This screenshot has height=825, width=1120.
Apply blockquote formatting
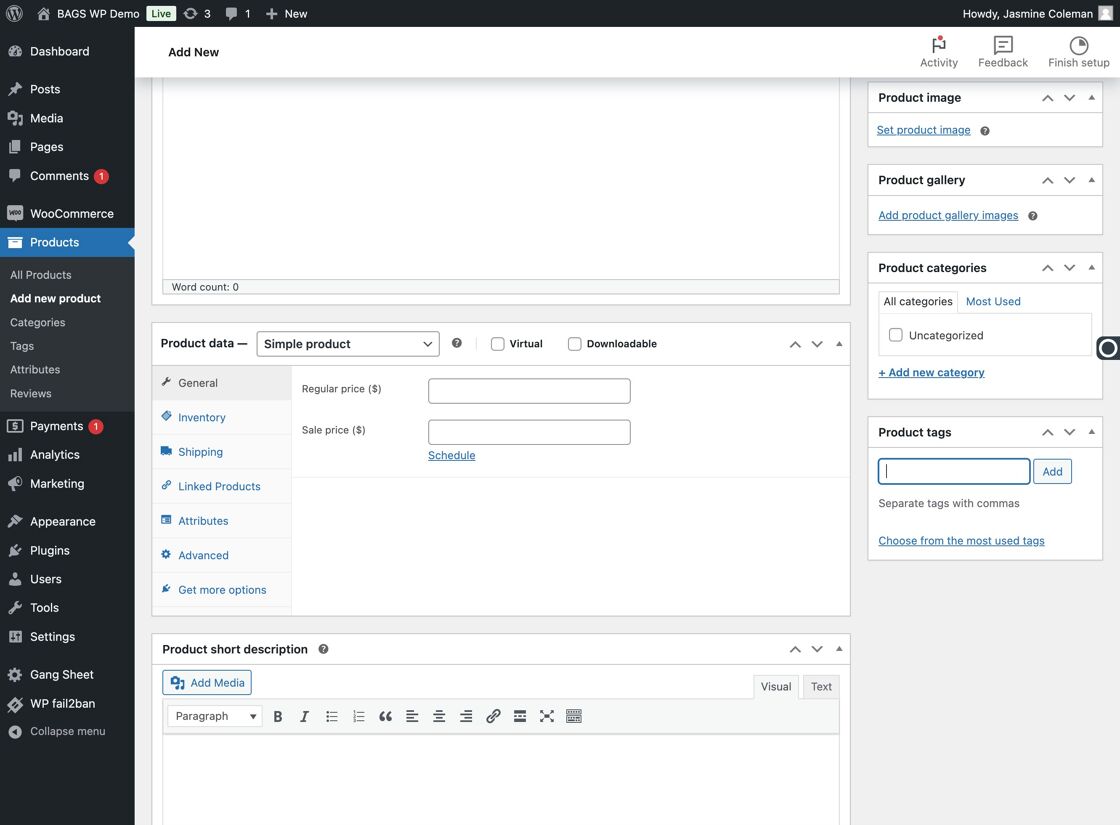[x=385, y=716]
